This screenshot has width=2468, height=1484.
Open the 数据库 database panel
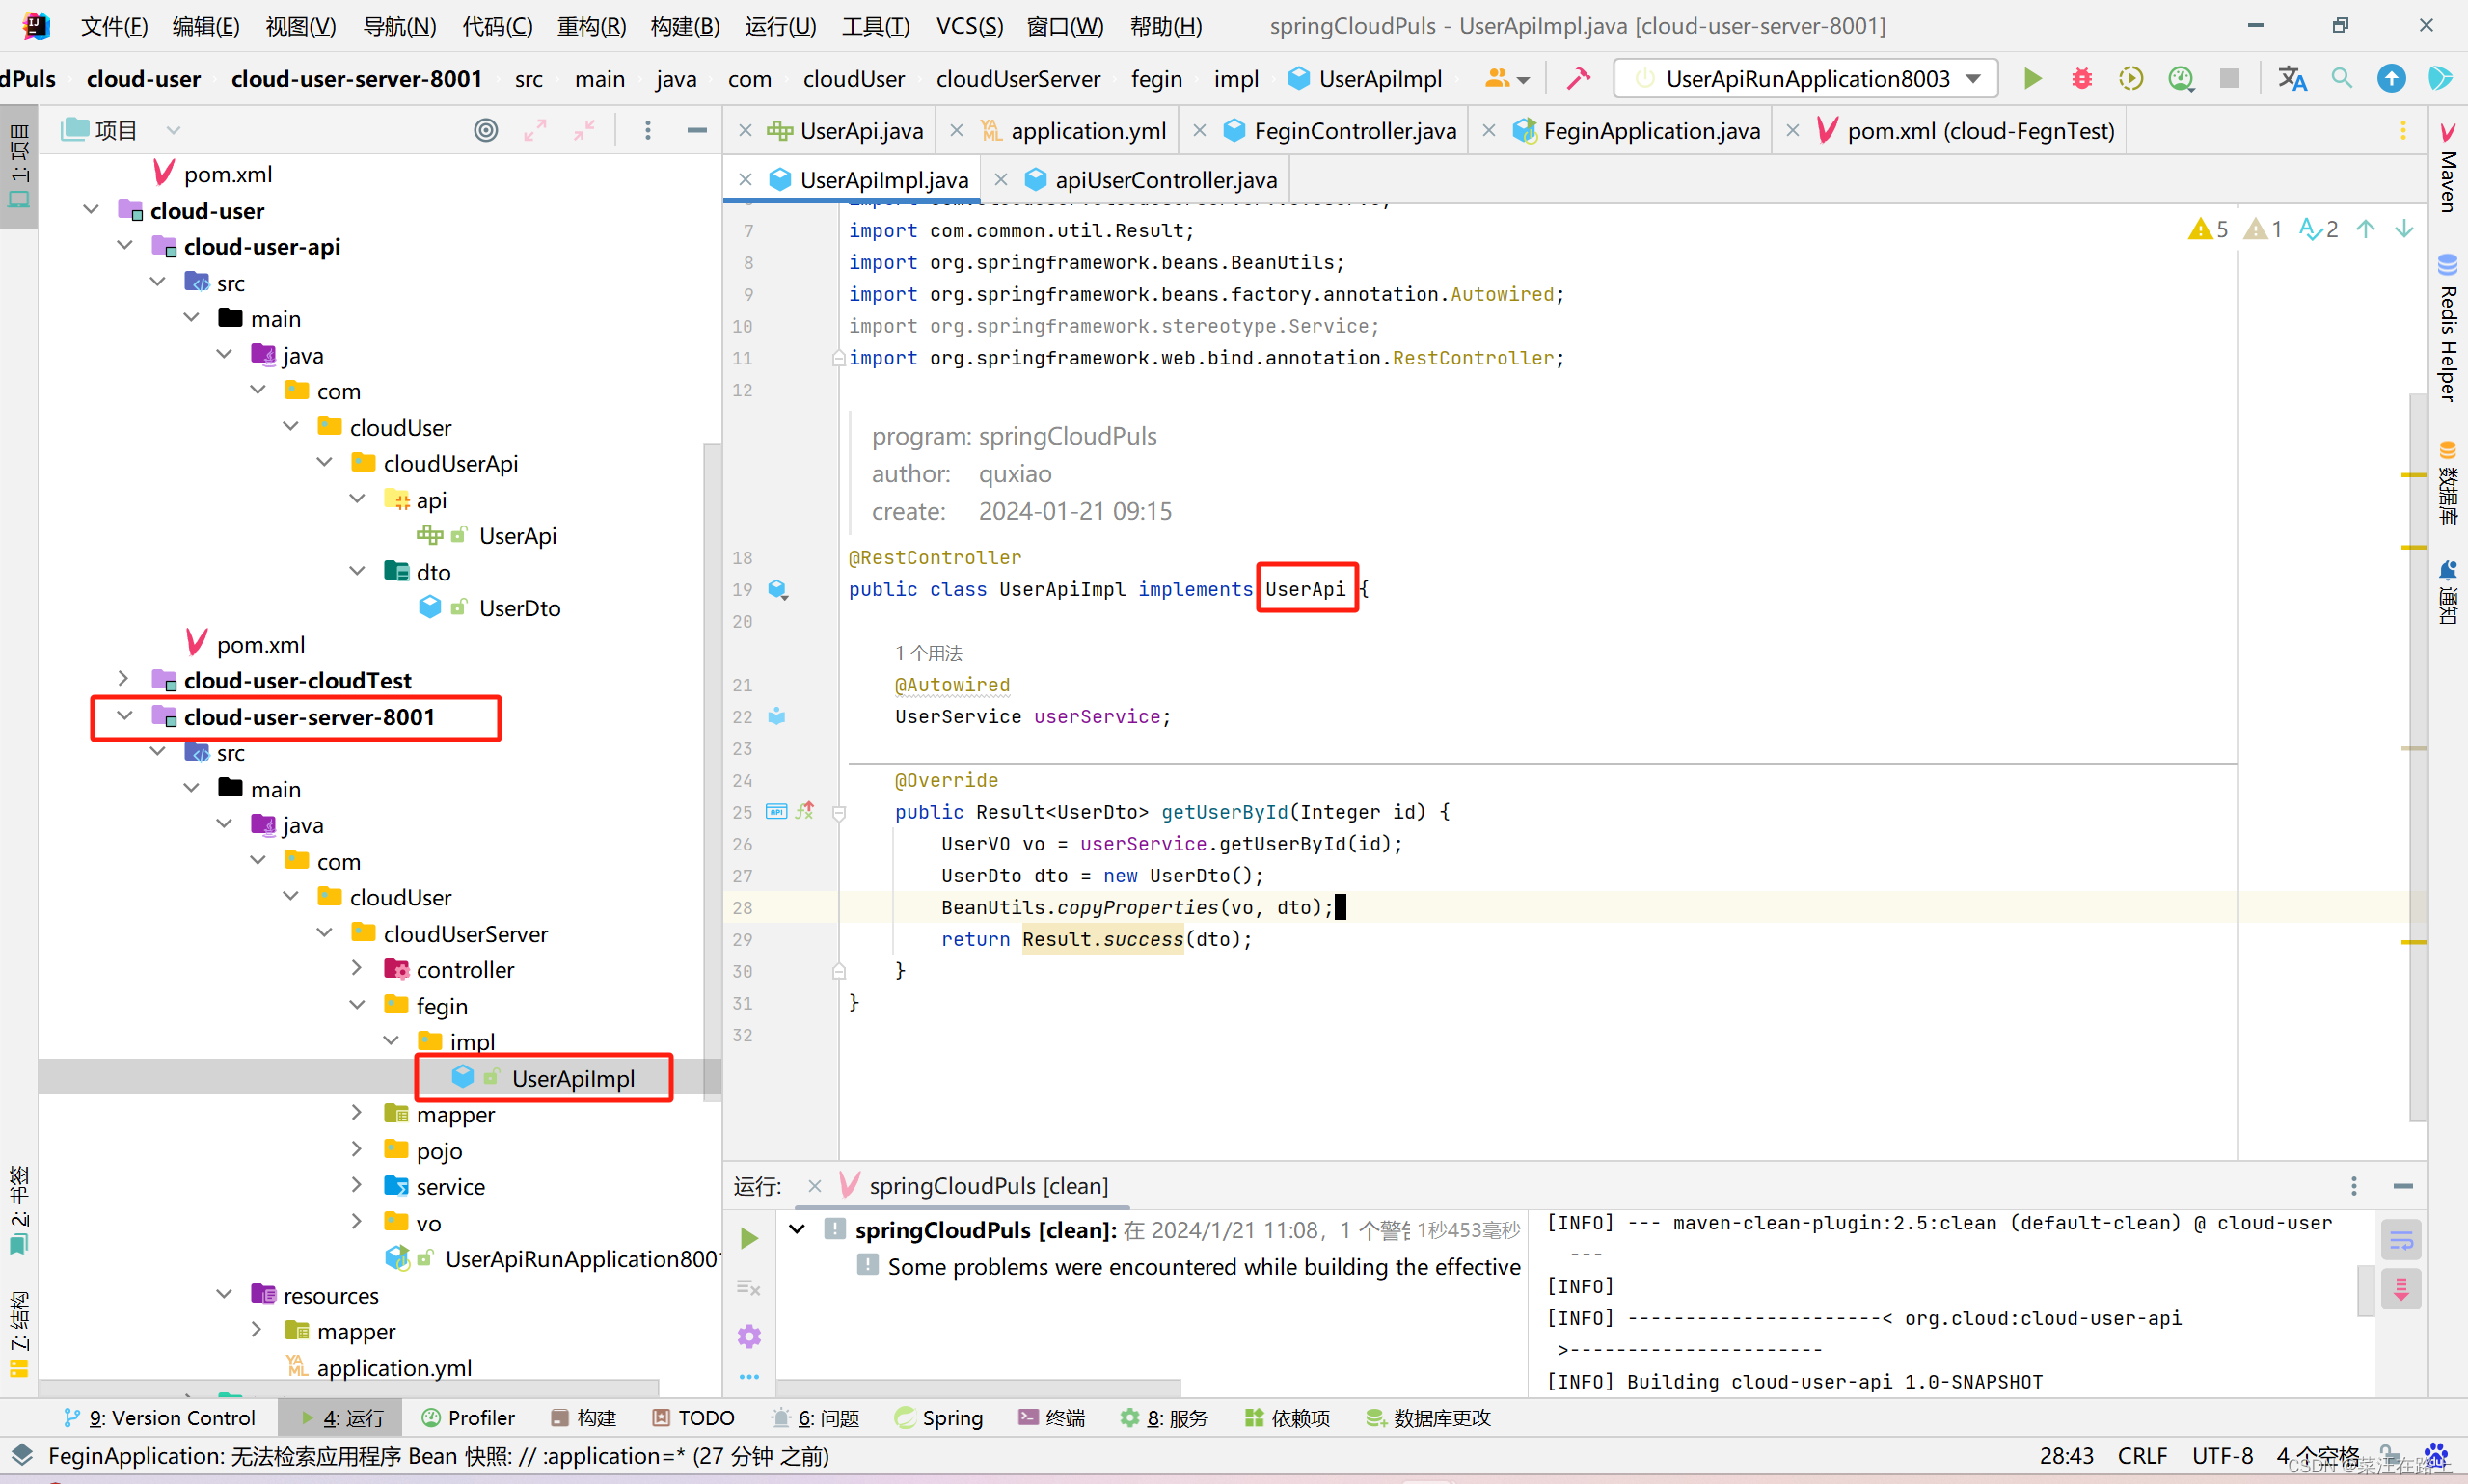click(x=2448, y=490)
